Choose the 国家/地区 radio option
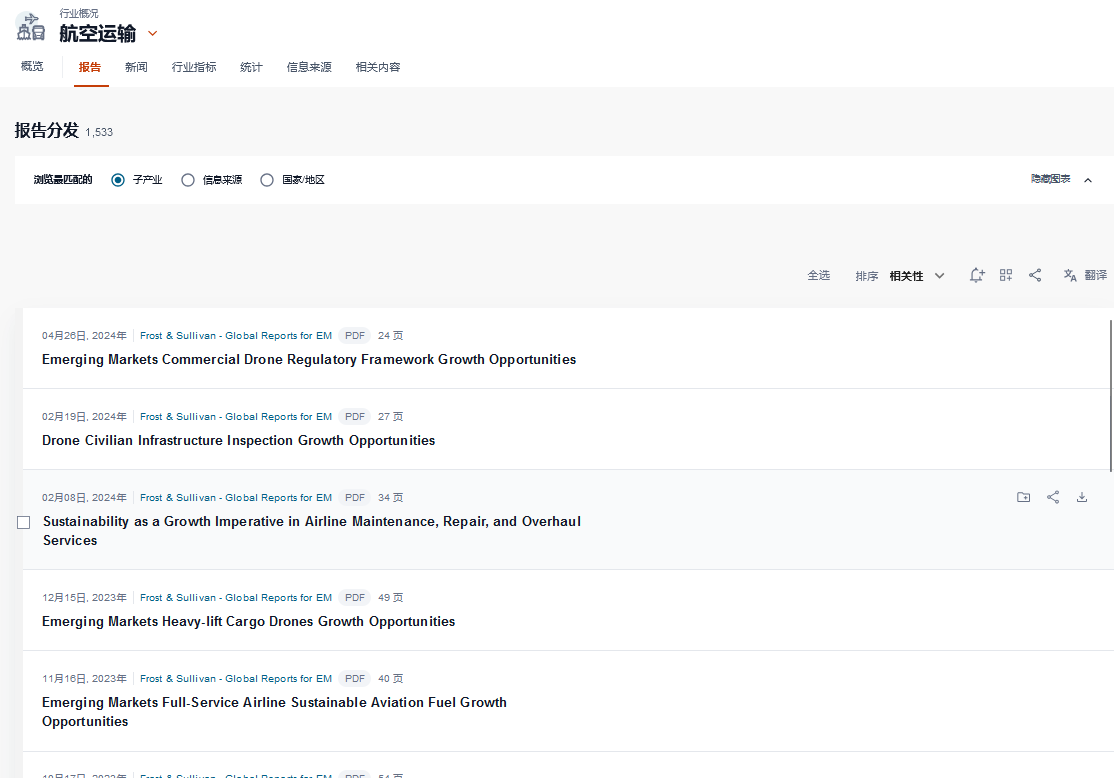Viewport: 1114px width, 778px height. pyautogui.click(x=267, y=180)
